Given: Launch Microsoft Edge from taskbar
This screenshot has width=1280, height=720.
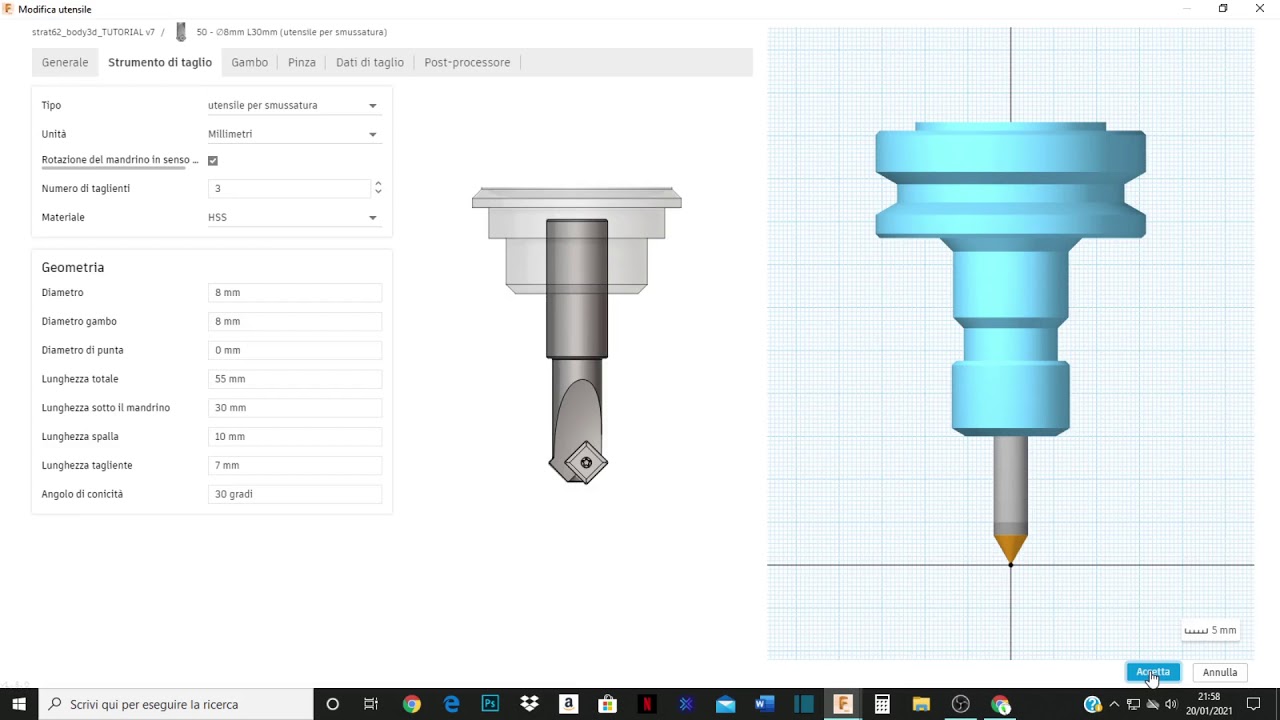Looking at the screenshot, I should [x=451, y=704].
